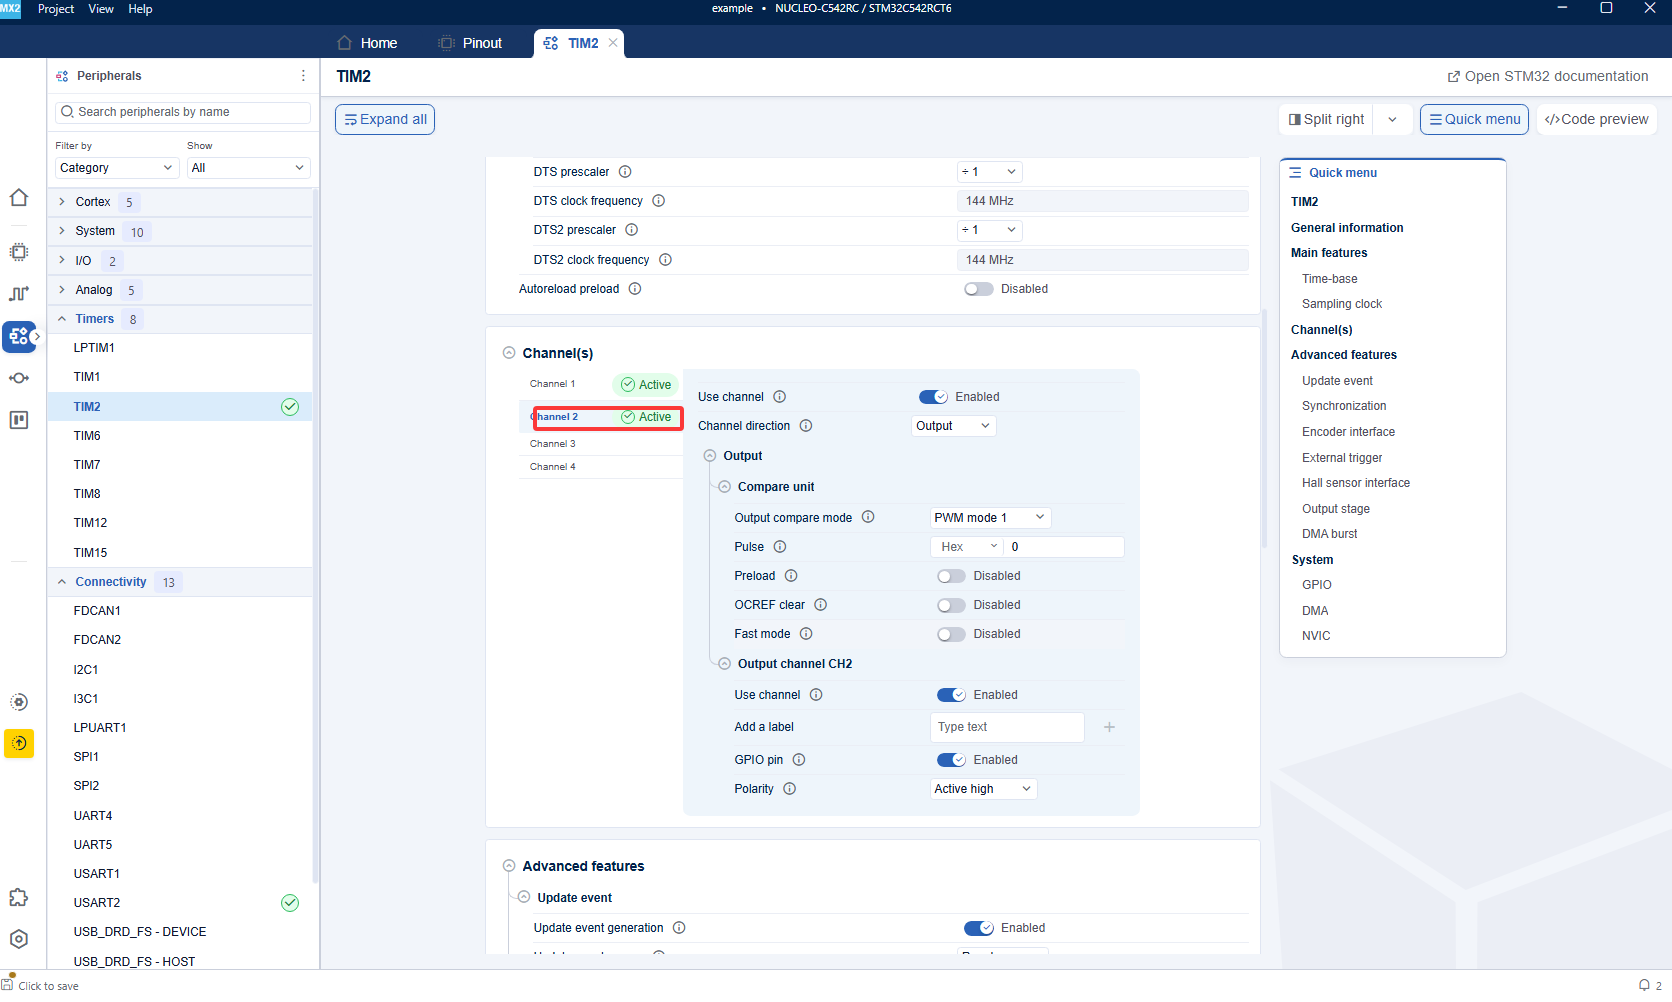Click the plus icon next to Add a label
This screenshot has width=1672, height=1002.
1109,727
